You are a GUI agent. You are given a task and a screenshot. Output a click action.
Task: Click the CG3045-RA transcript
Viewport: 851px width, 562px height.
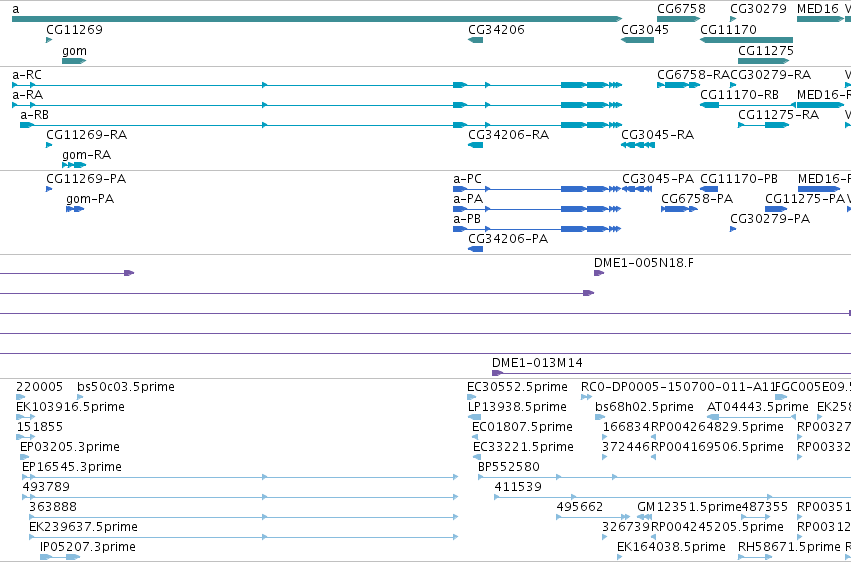tap(657, 135)
